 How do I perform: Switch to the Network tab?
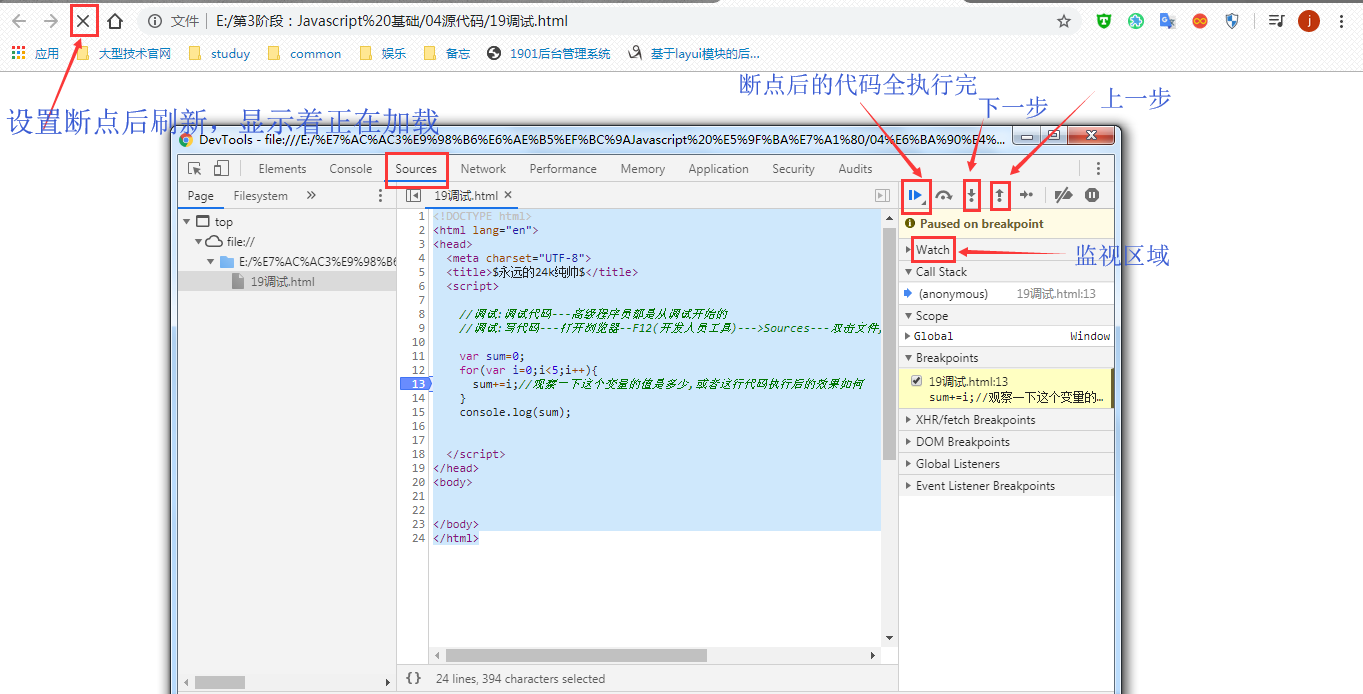tap(483, 169)
